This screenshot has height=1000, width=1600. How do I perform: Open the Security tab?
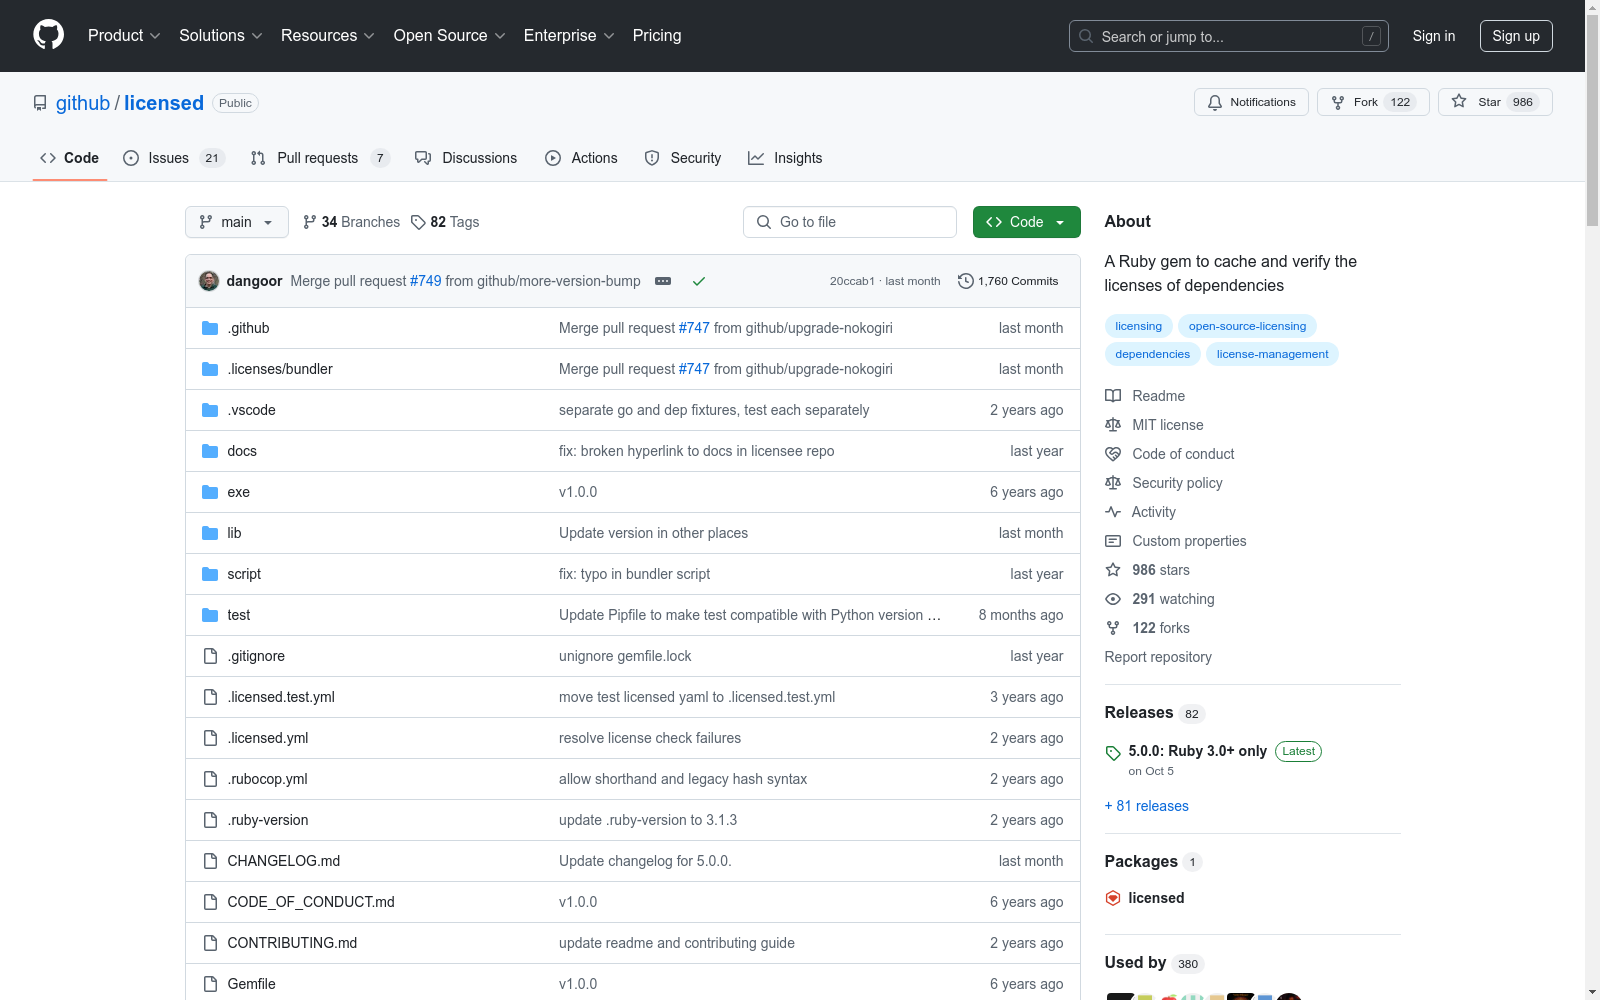[683, 158]
